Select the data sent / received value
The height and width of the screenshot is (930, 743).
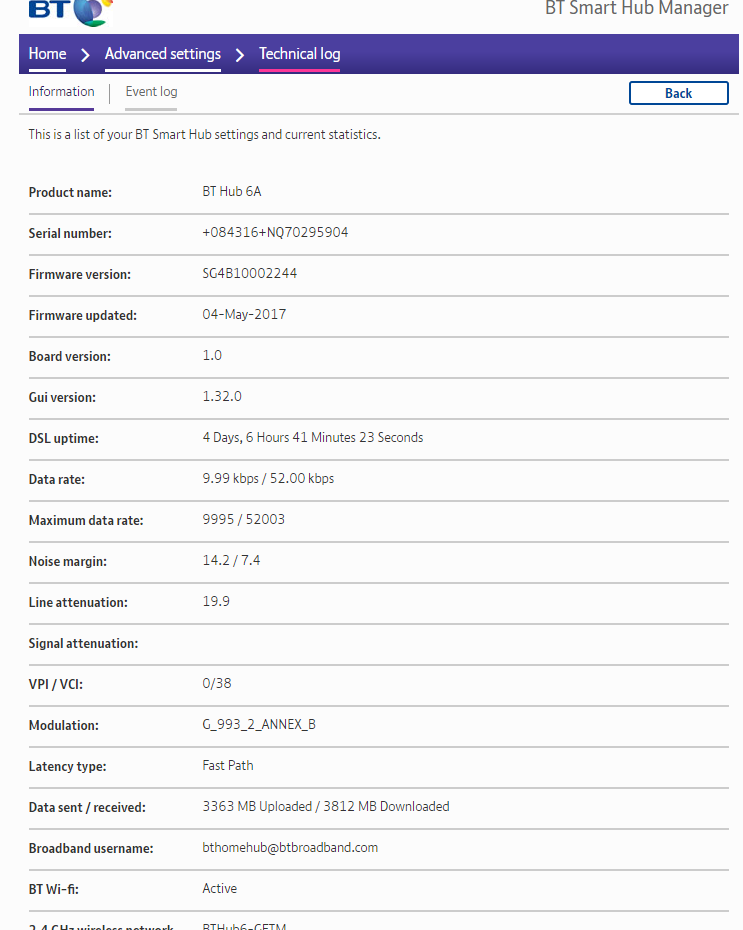point(326,807)
